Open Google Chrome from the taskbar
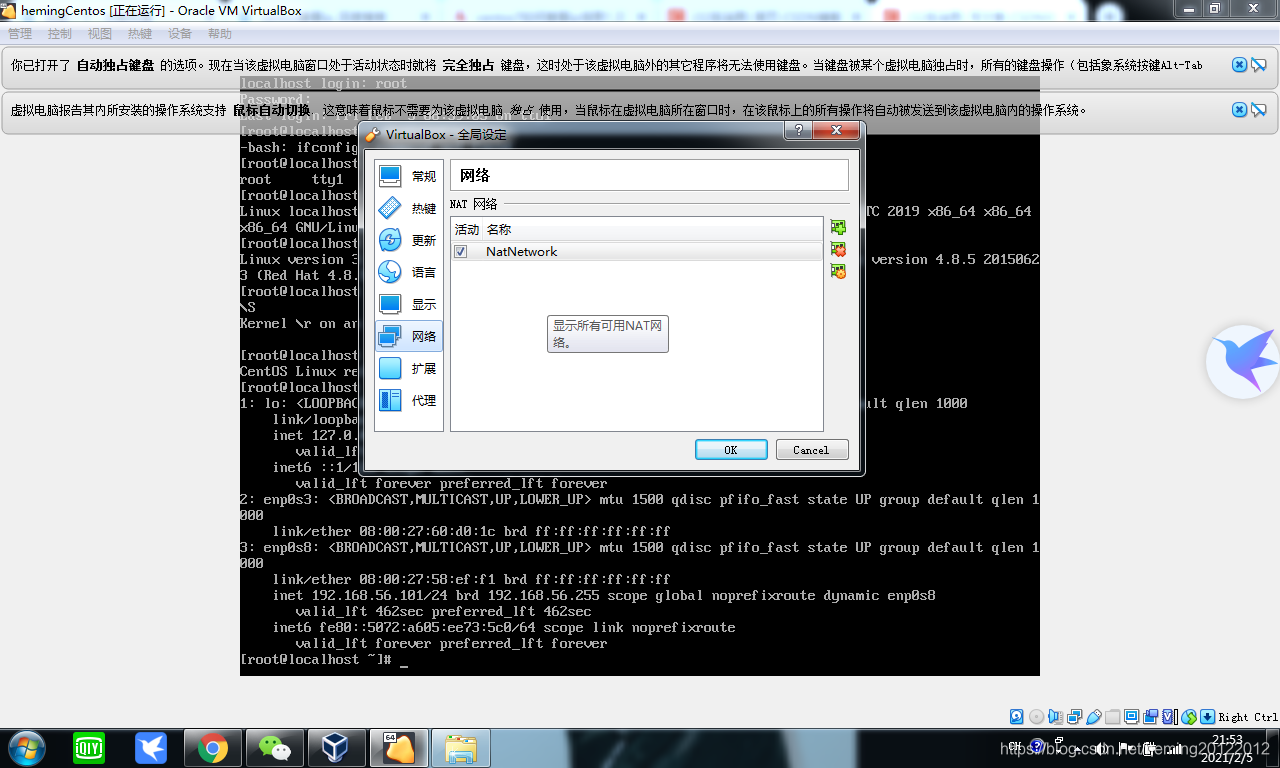This screenshot has height=768, width=1280. (x=212, y=748)
